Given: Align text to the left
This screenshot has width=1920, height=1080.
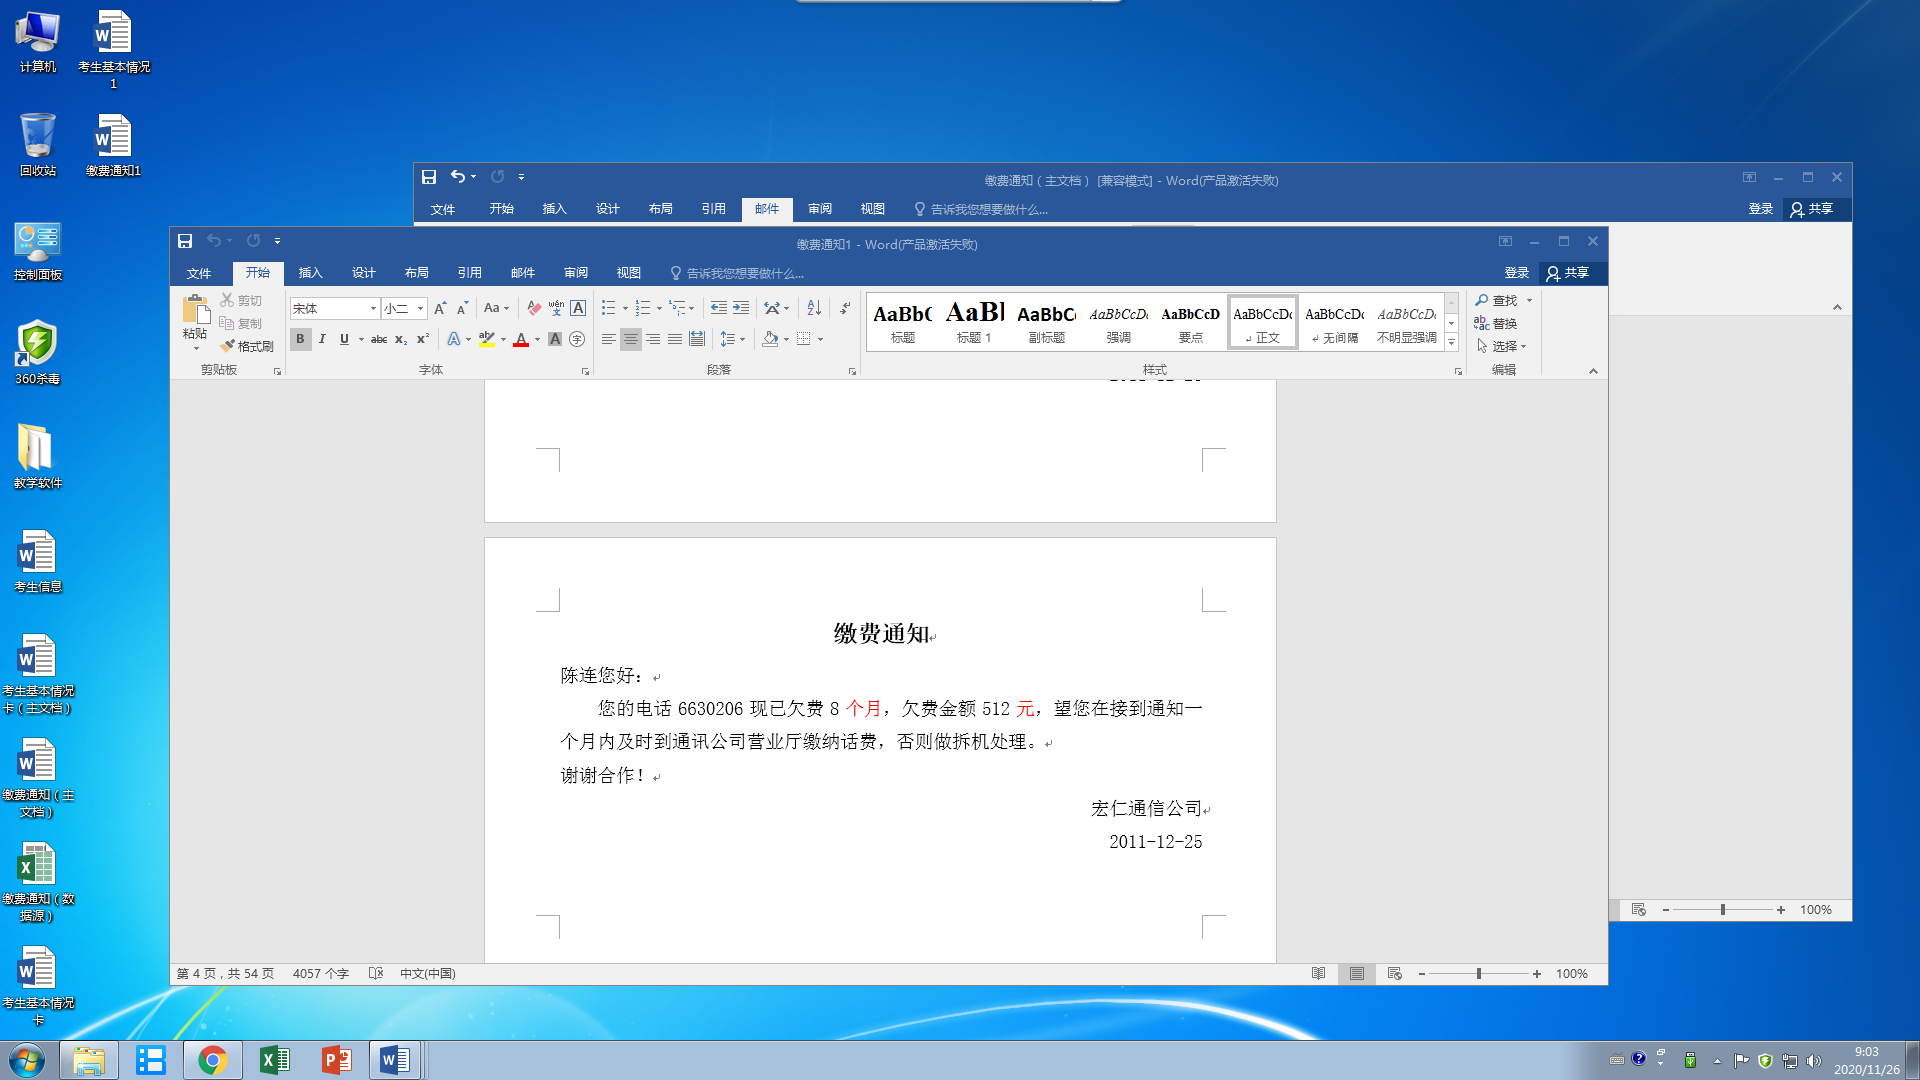Looking at the screenshot, I should click(608, 339).
